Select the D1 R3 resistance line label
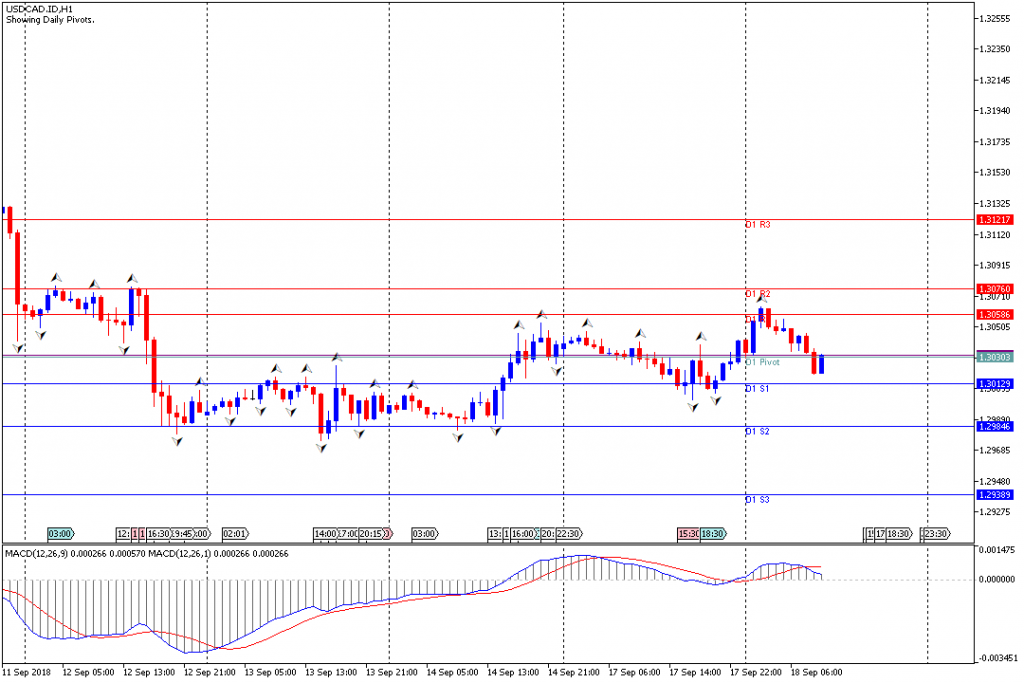Viewport: 1024px width, 683px height. (x=757, y=225)
